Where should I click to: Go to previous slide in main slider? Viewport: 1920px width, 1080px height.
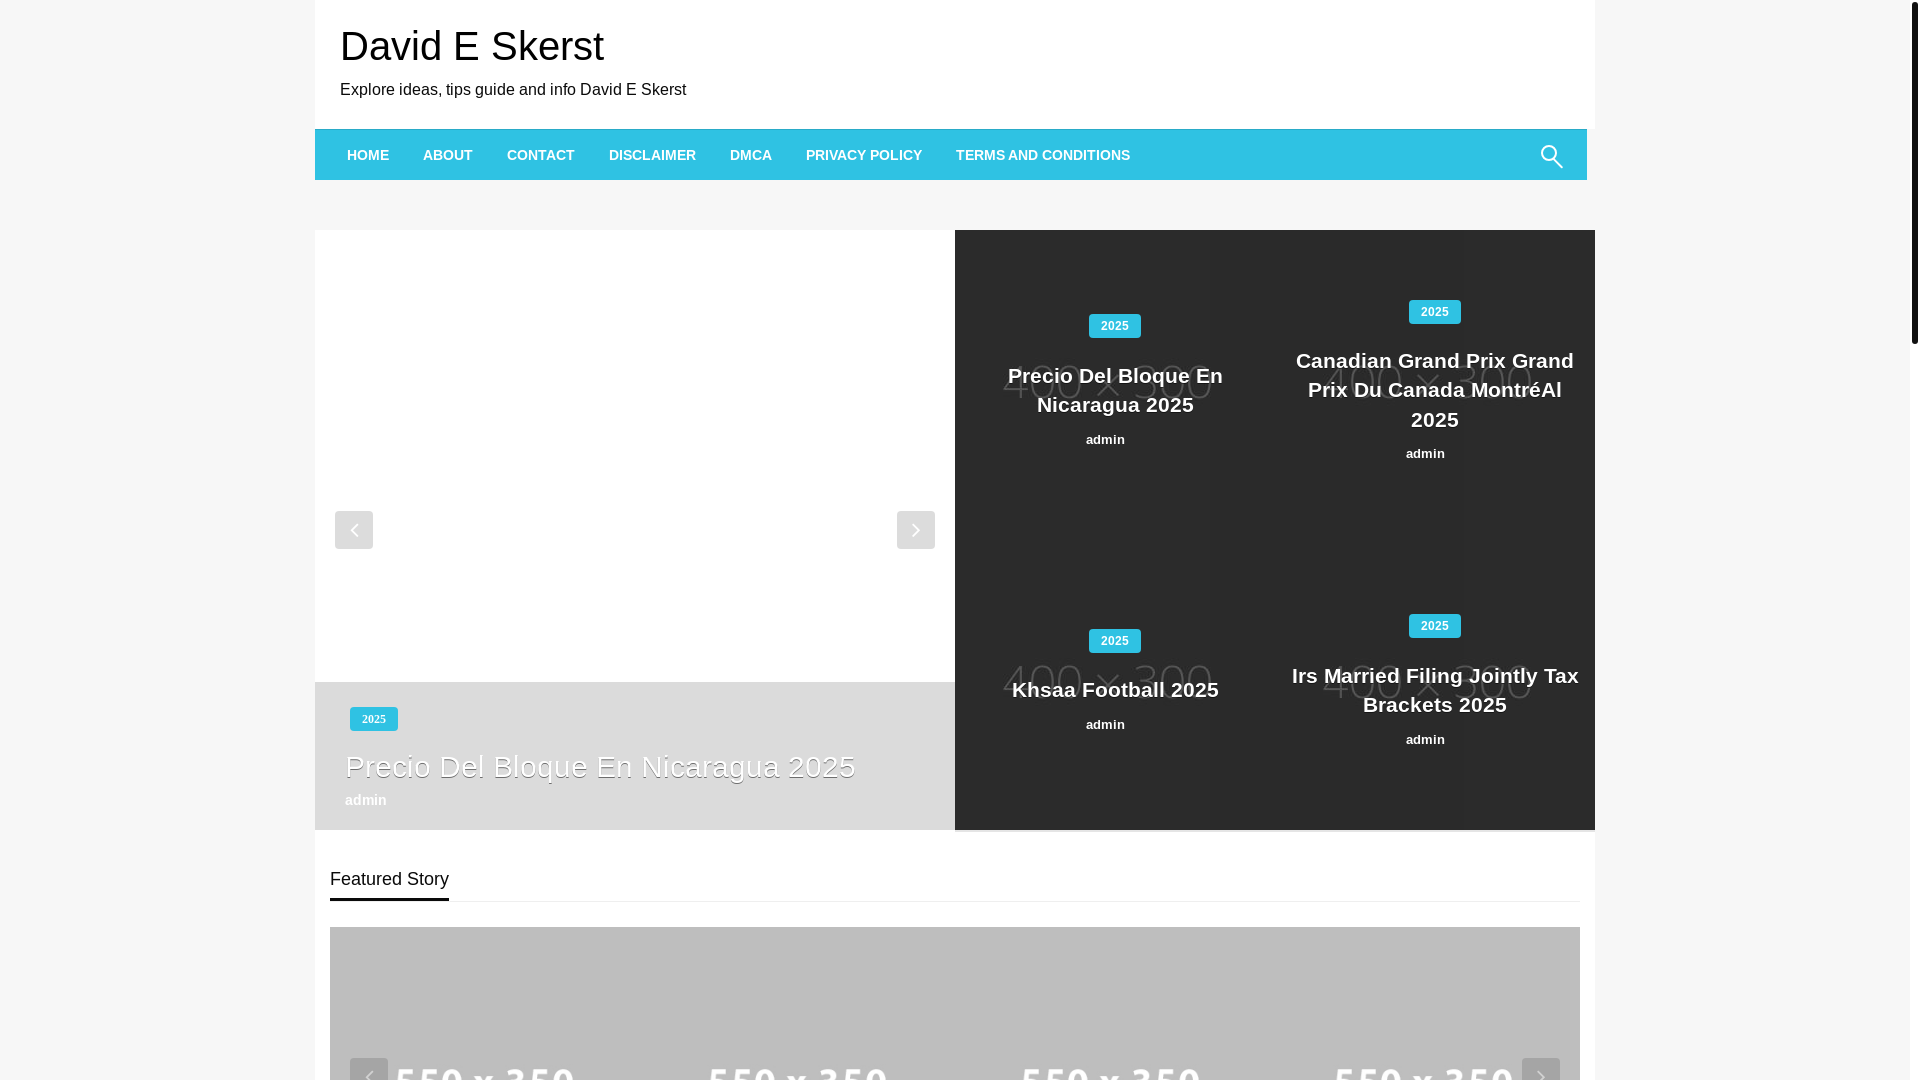coord(354,530)
